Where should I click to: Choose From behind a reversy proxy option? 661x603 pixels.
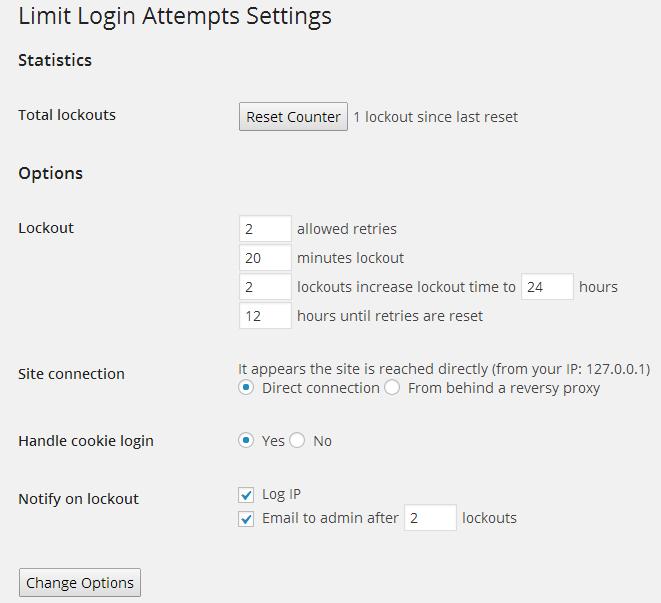pos(393,388)
